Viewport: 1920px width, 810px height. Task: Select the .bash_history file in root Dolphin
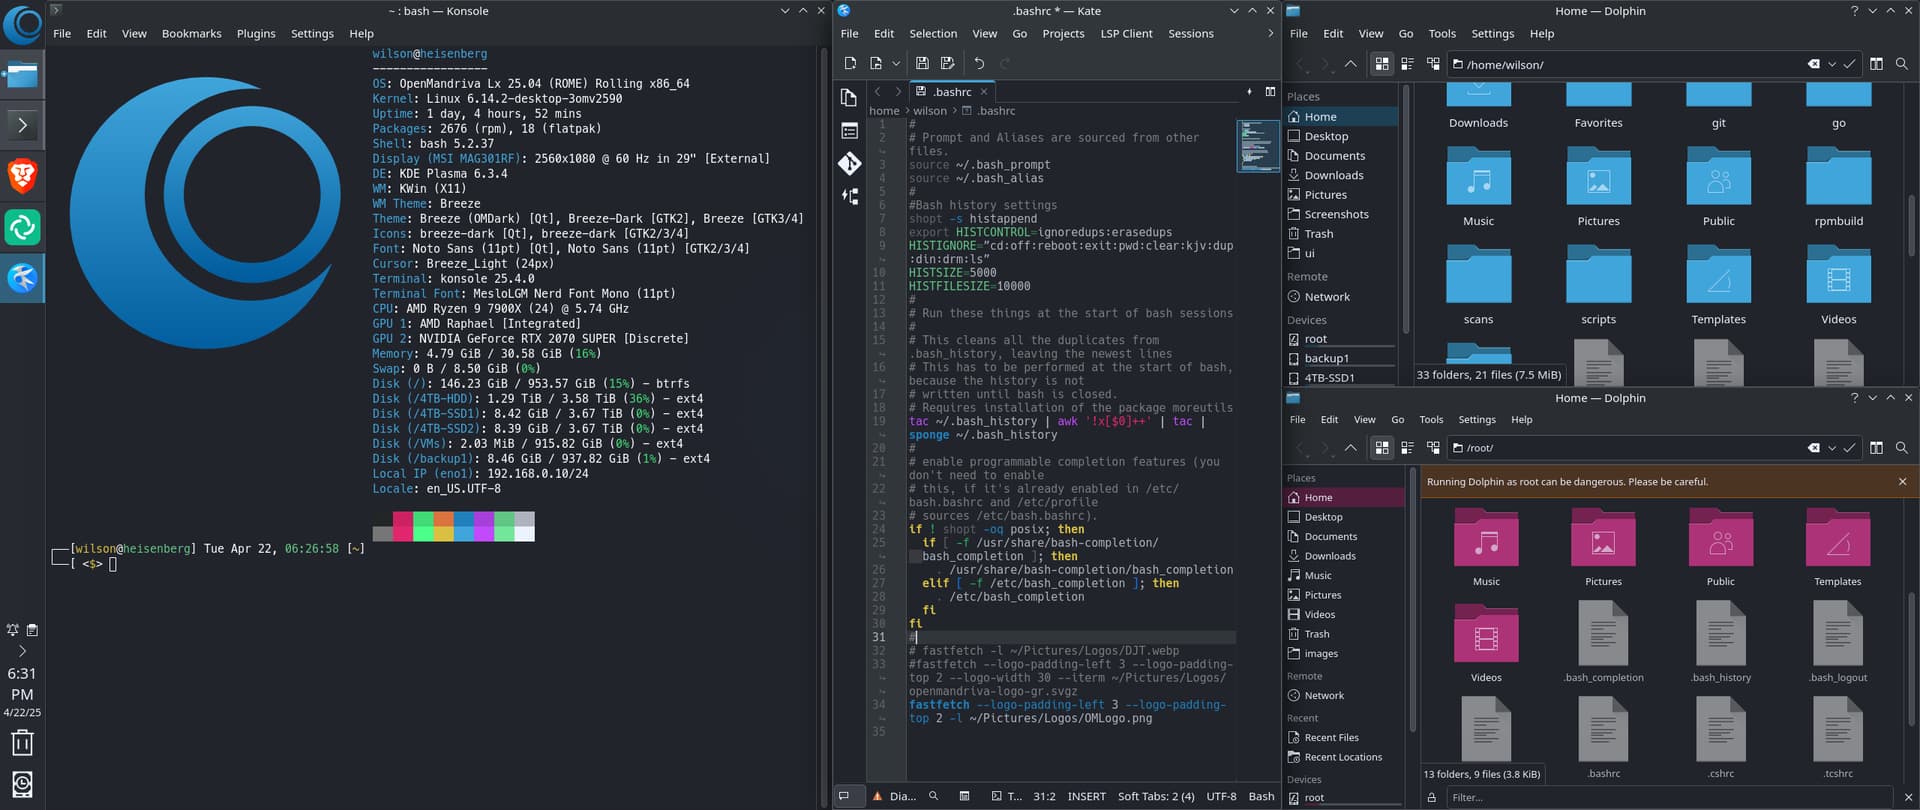pos(1721,641)
